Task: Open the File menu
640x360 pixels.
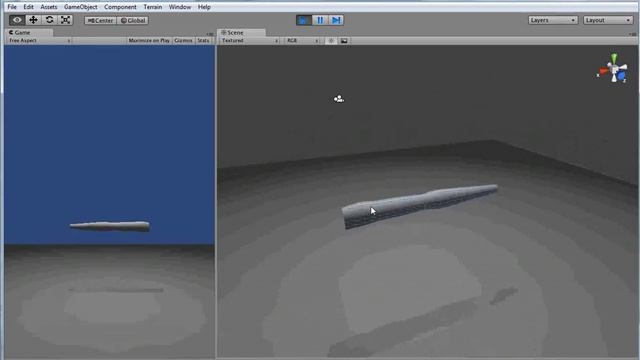Action: coord(12,7)
